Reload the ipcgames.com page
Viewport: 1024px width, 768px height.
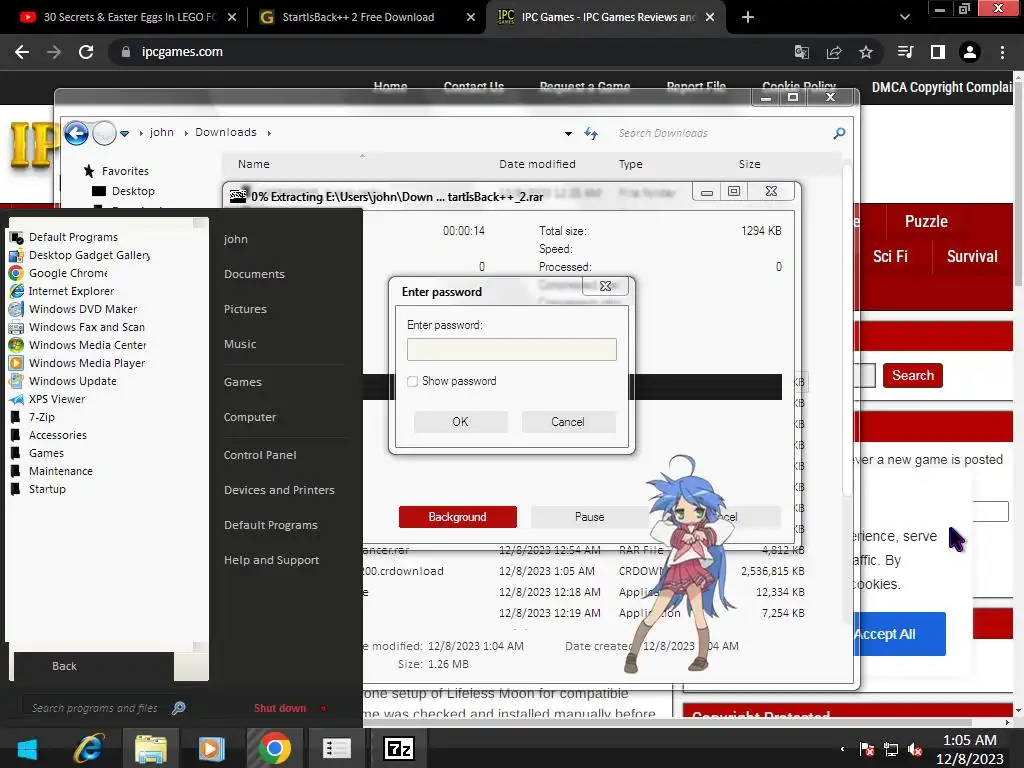tap(86, 52)
